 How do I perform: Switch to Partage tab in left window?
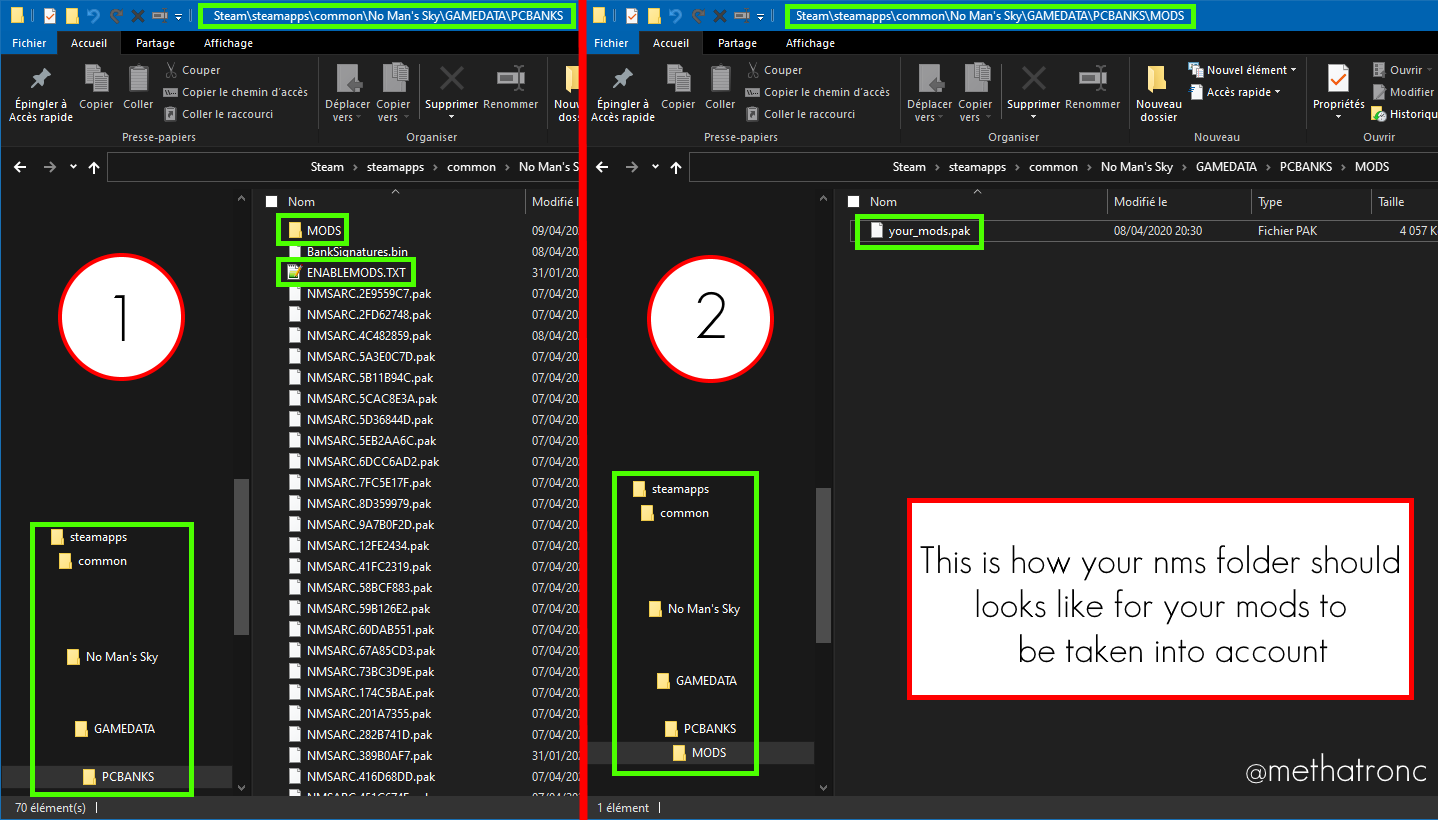click(155, 43)
